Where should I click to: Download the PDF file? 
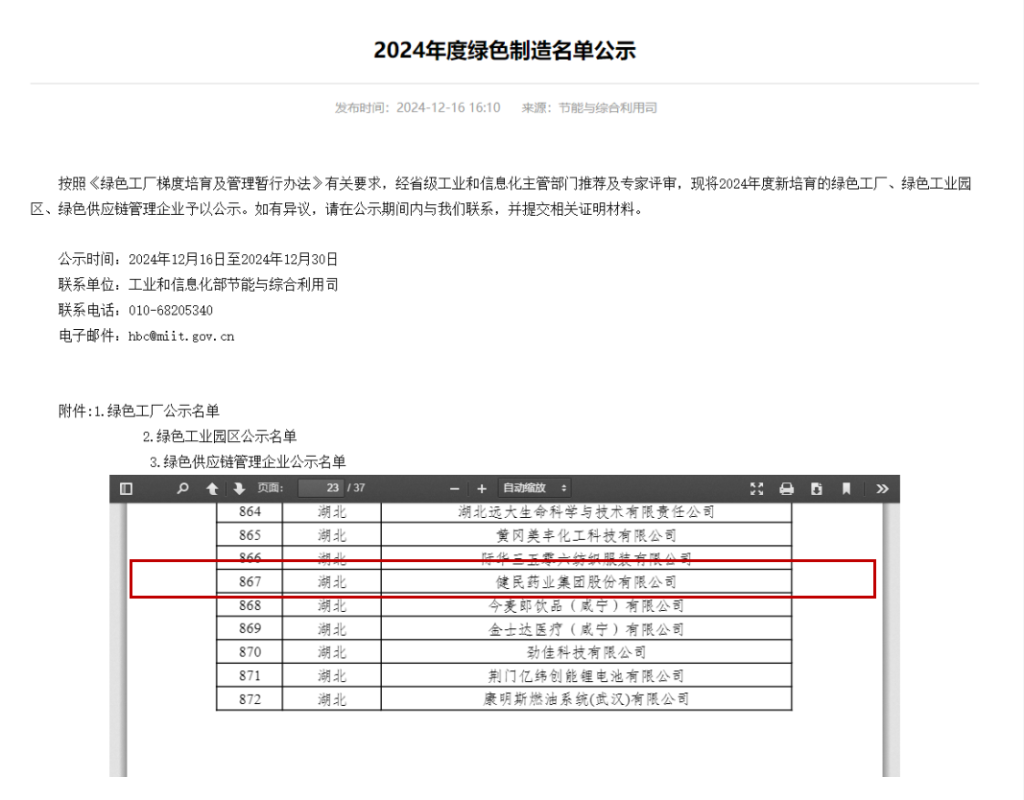coord(816,488)
